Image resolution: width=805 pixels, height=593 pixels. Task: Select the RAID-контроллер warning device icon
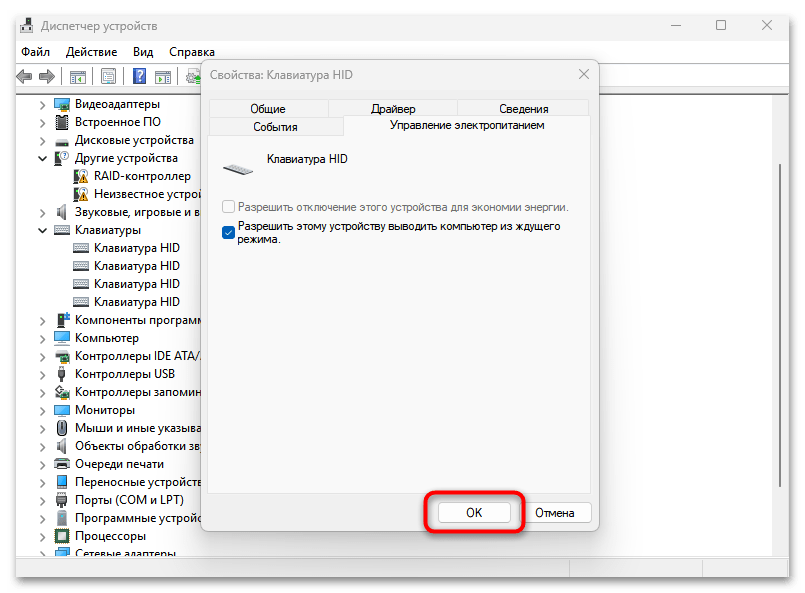click(x=82, y=176)
